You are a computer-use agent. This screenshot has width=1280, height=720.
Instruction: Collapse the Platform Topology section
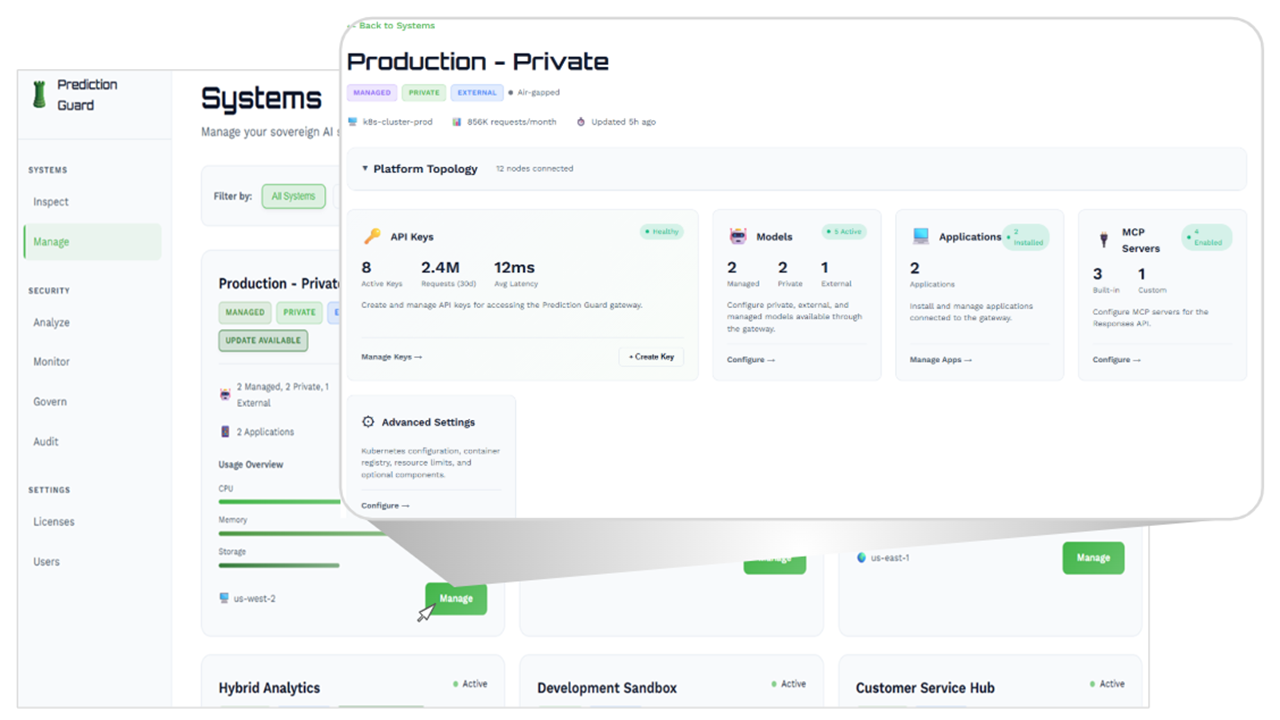(x=365, y=169)
